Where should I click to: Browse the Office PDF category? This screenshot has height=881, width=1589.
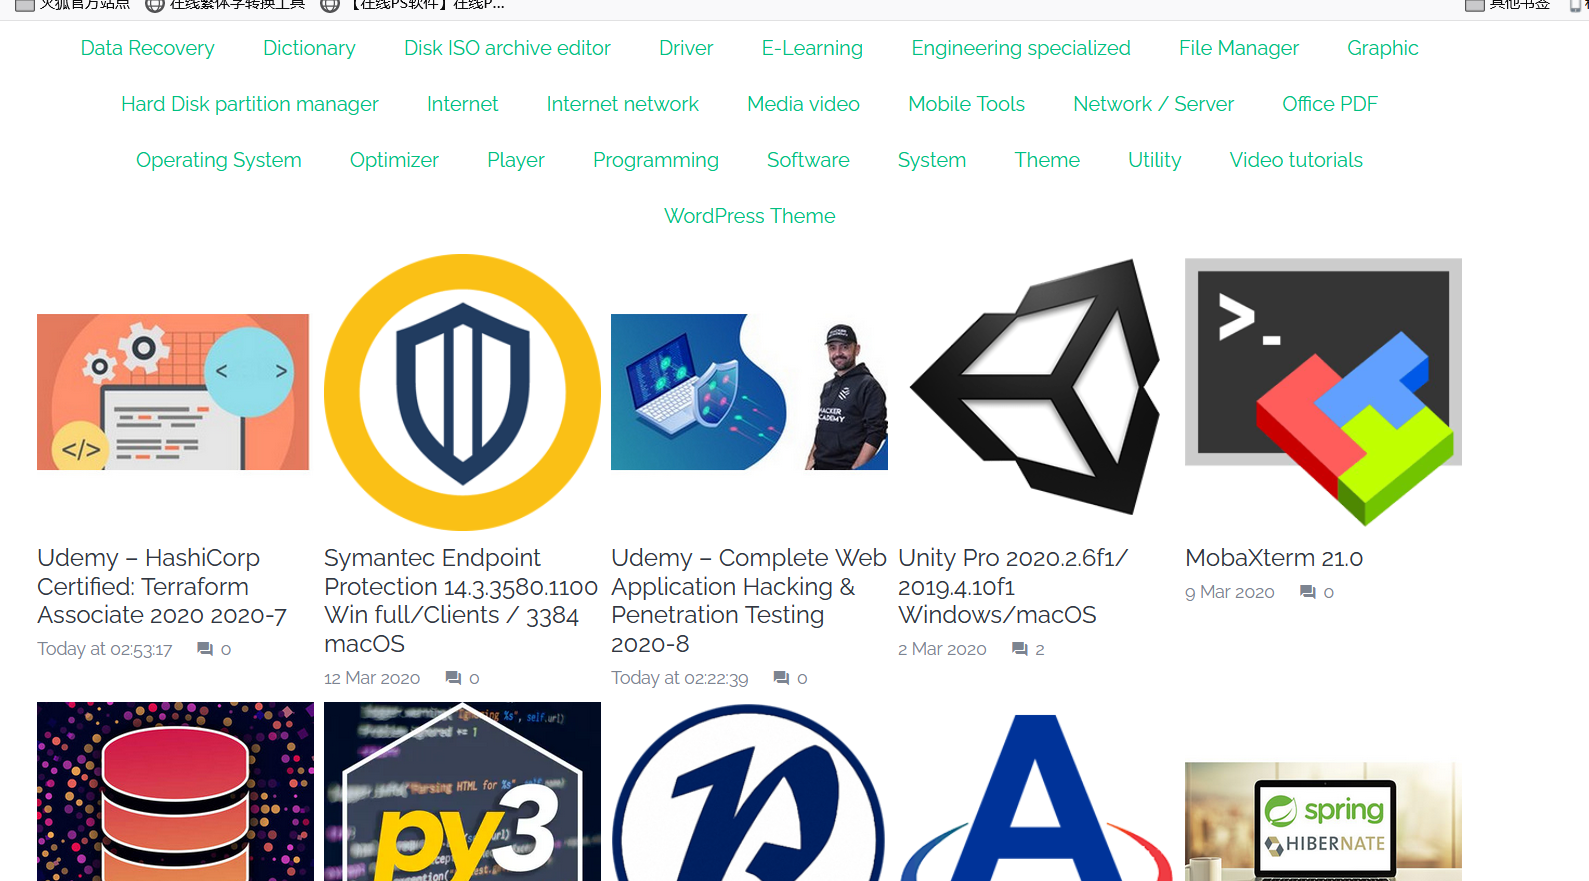coord(1329,104)
